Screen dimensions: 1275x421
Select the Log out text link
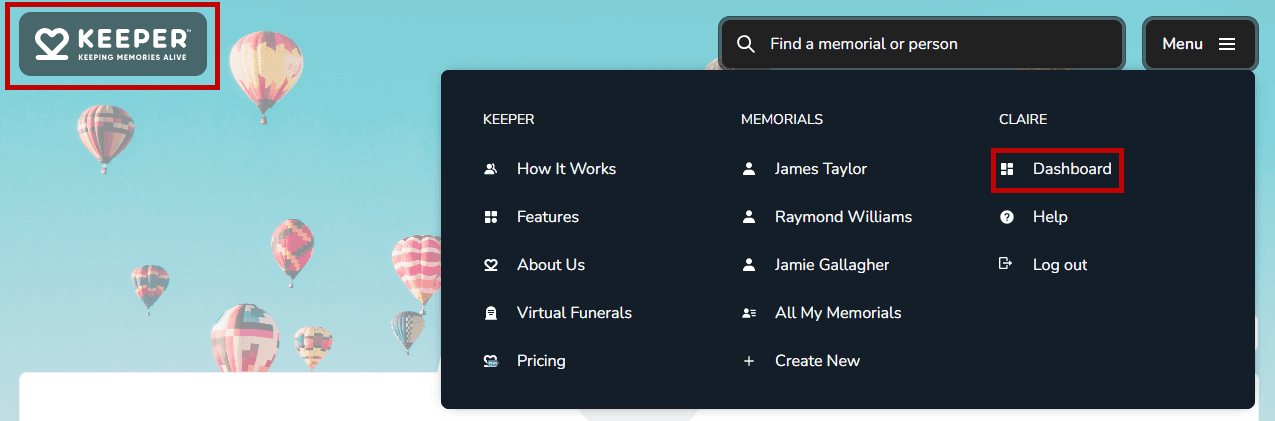pos(1060,265)
